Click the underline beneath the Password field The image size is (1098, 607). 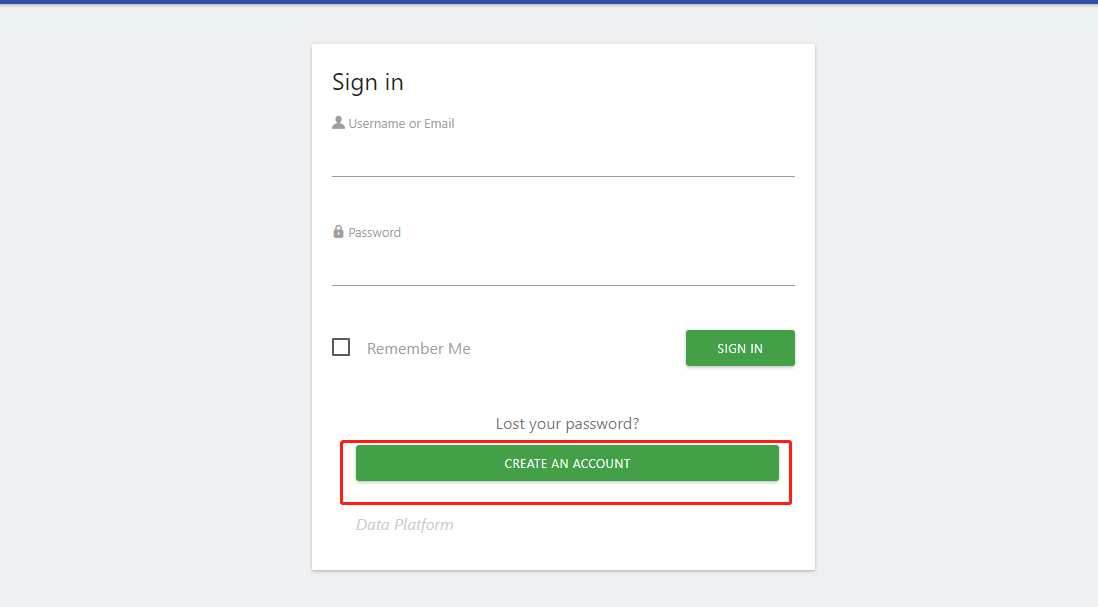[563, 285]
